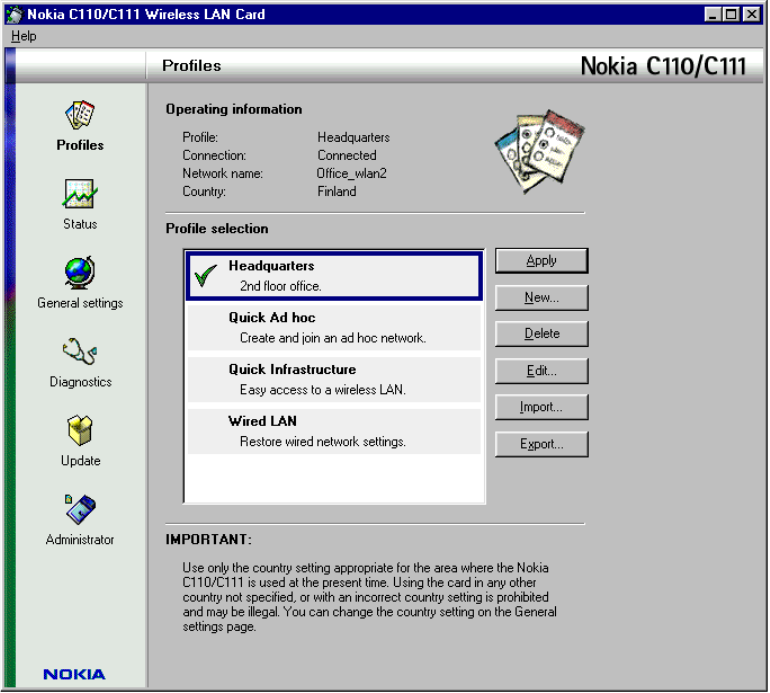
Task: Click the Finland country value
Action: pyautogui.click(x=336, y=192)
